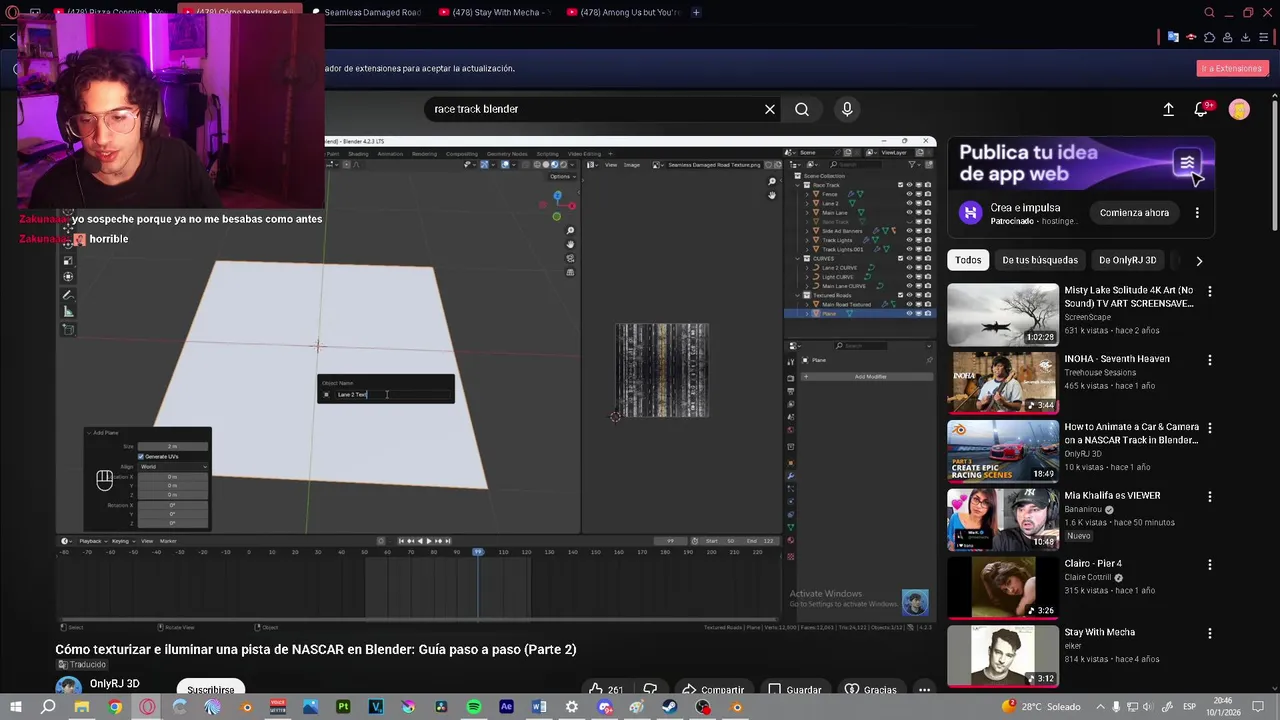Select wireframe viewport shading icon
Viewport: 1280px width, 720px height.
pyautogui.click(x=537, y=165)
